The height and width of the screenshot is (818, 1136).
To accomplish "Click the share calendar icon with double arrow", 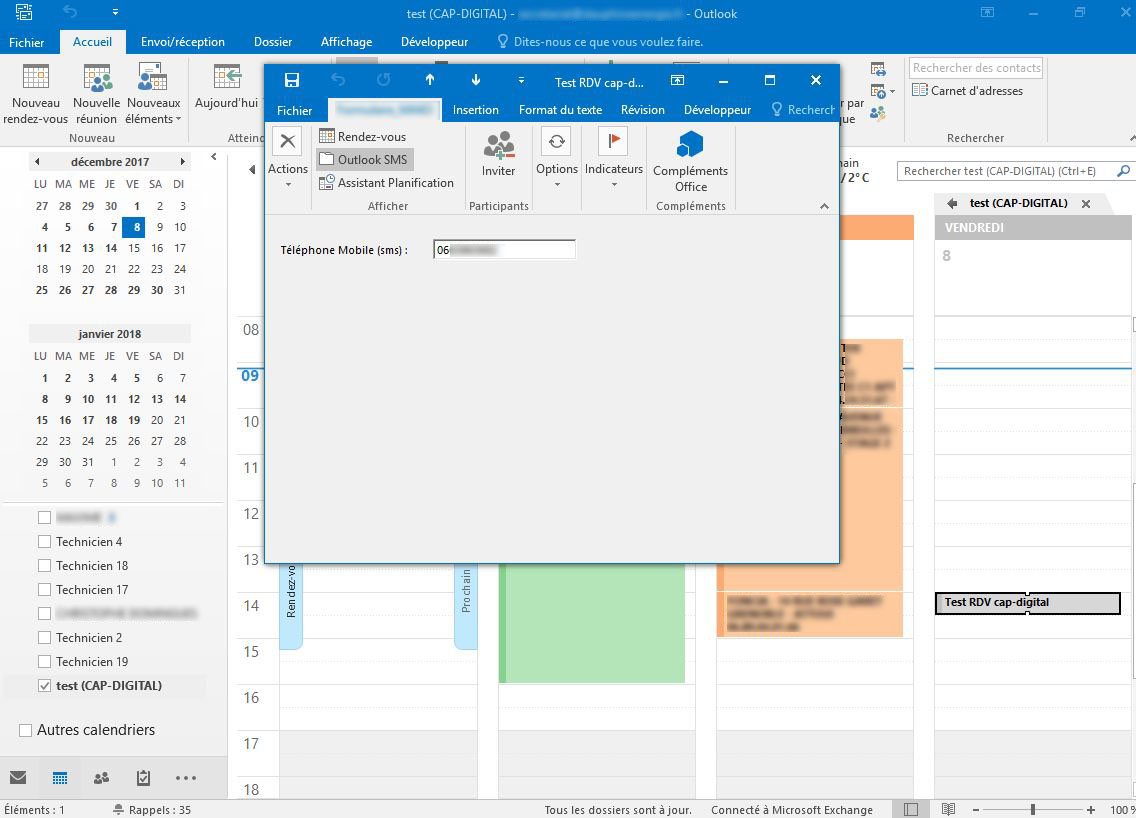I will click(878, 70).
